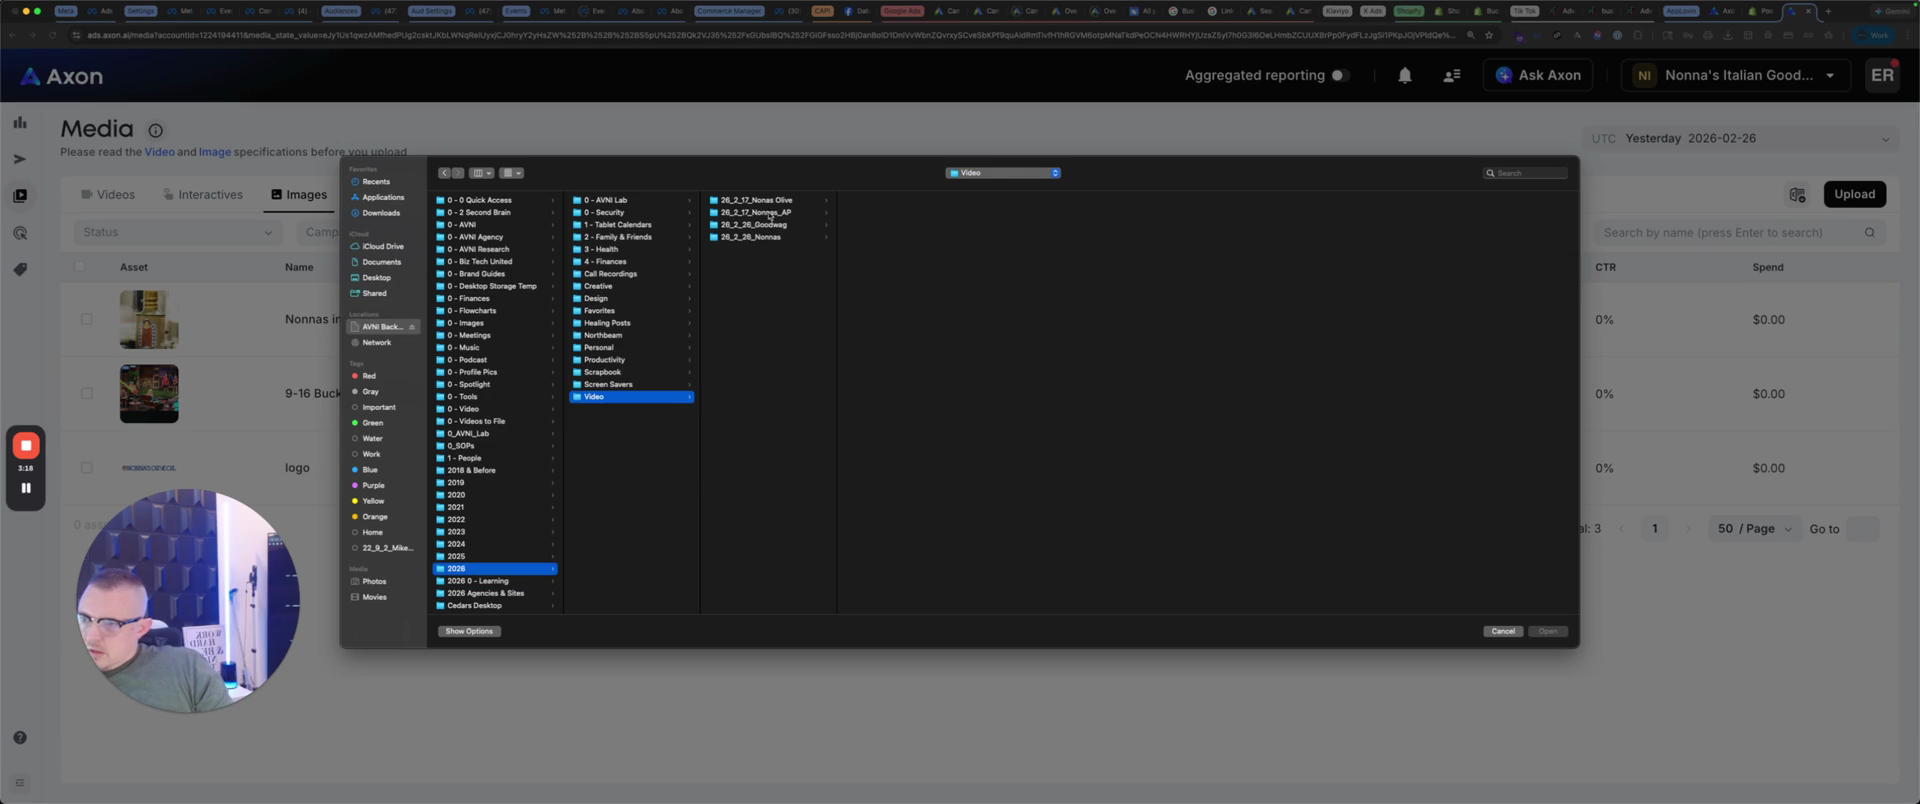Image resolution: width=1920 pixels, height=804 pixels.
Task: Click the column settings icon beside Upload
Action: point(1797,195)
